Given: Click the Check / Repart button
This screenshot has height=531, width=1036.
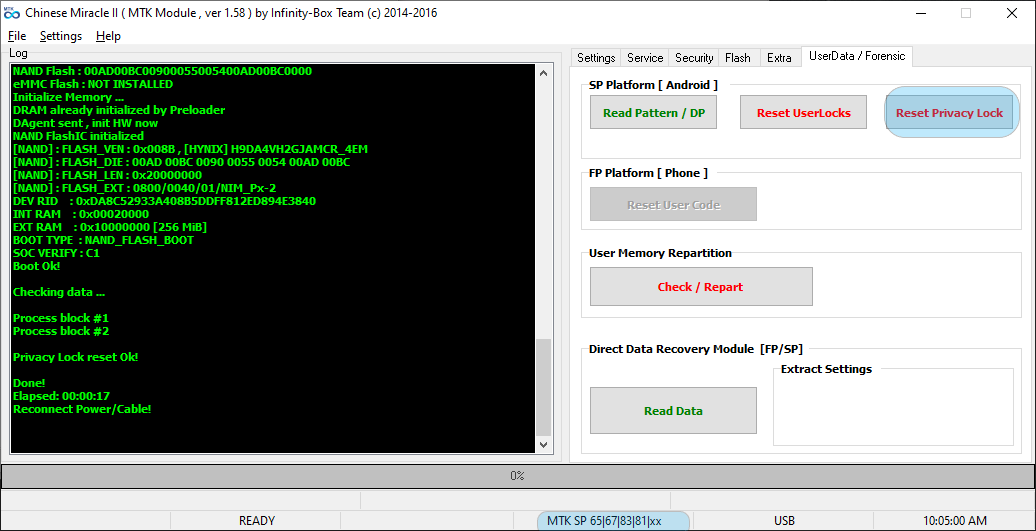Looking at the screenshot, I should 701,287.
